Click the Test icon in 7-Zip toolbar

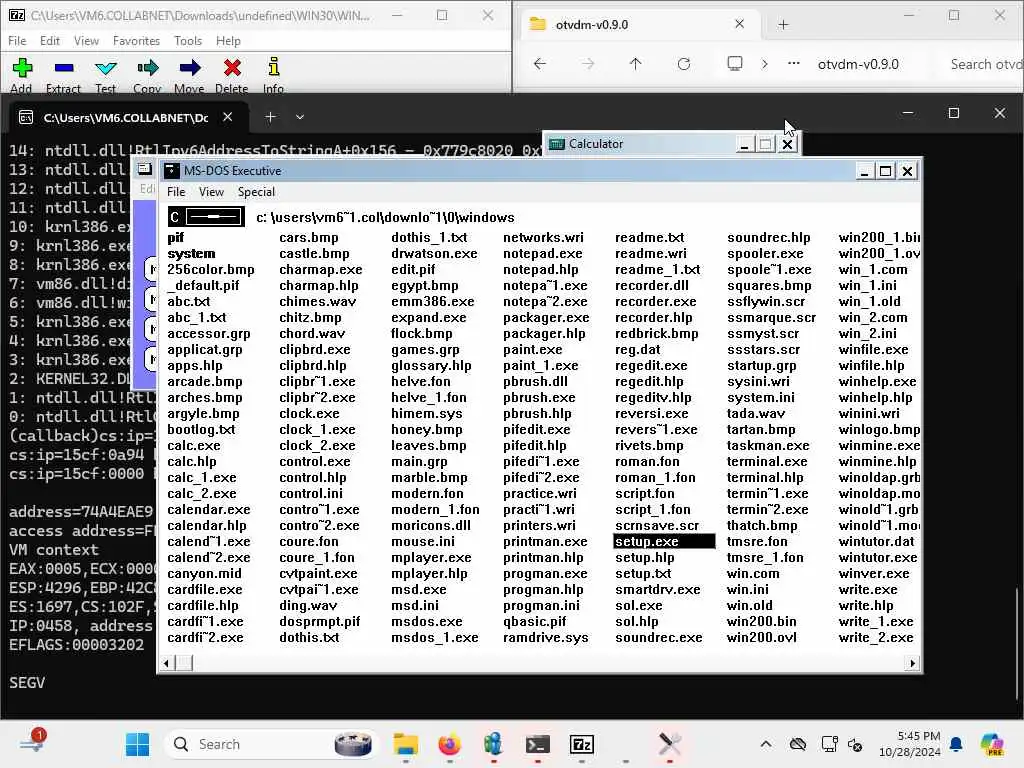(105, 67)
